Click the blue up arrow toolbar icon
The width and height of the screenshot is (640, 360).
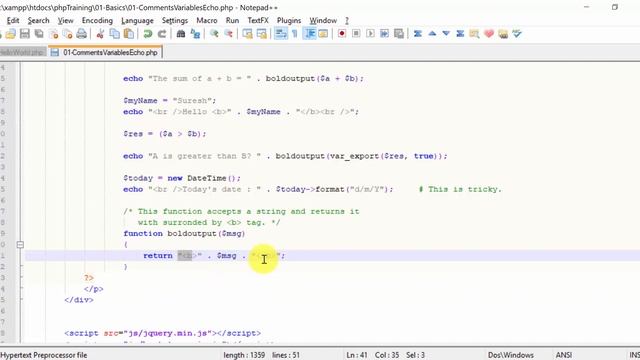coord(432,34)
